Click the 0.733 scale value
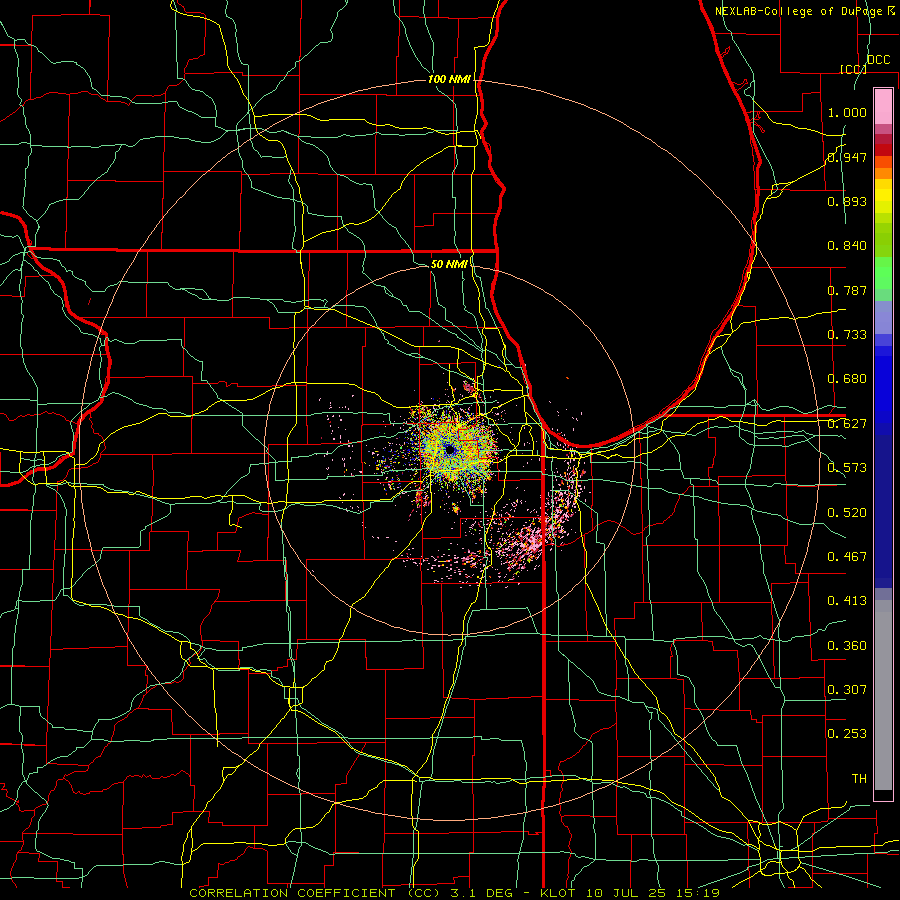 point(847,335)
